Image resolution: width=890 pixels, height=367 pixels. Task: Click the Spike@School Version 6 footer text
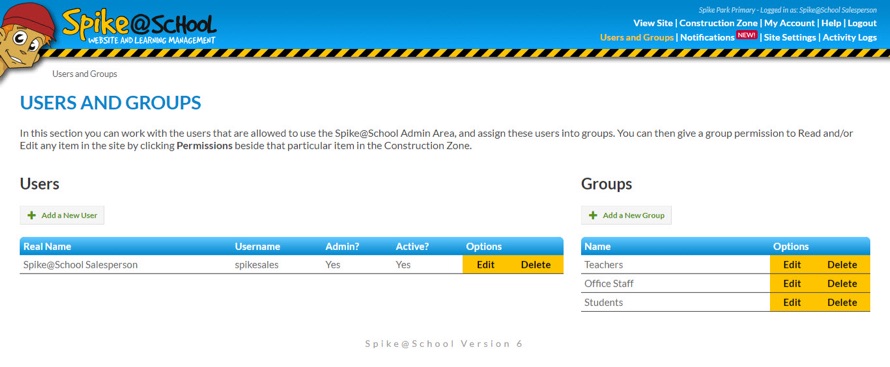[x=444, y=344]
